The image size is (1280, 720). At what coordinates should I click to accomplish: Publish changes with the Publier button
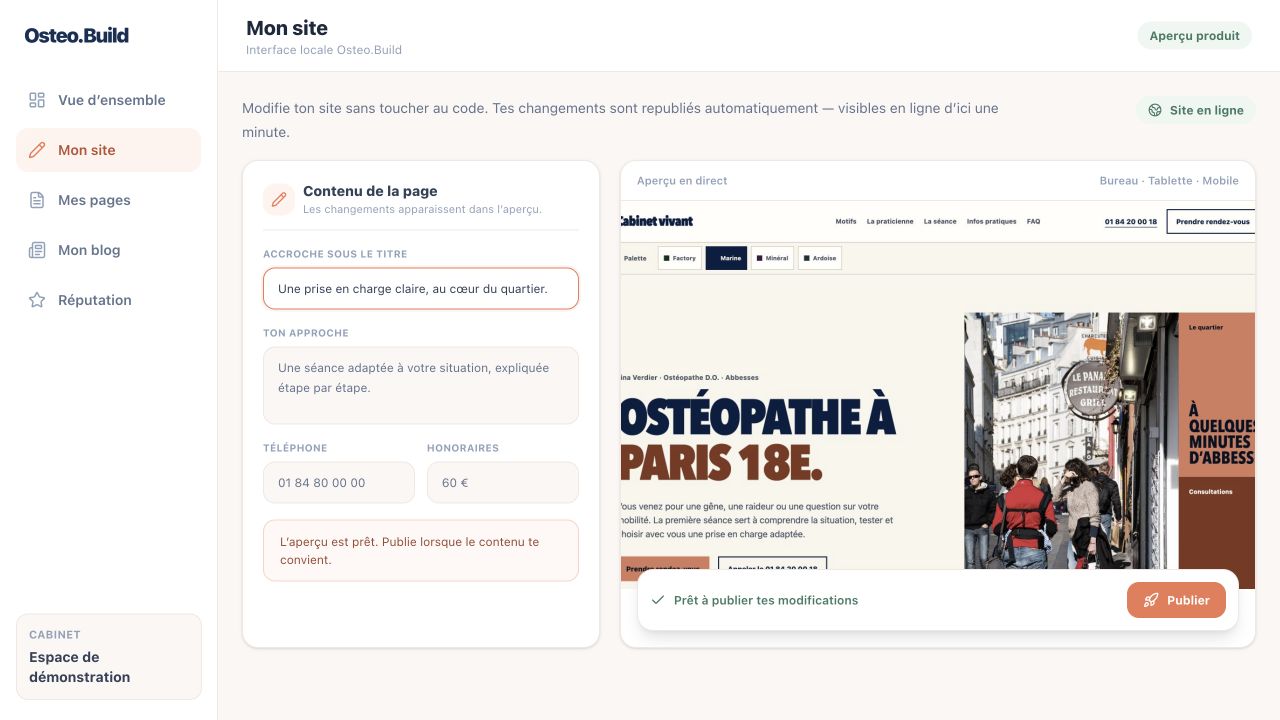[x=1176, y=600]
